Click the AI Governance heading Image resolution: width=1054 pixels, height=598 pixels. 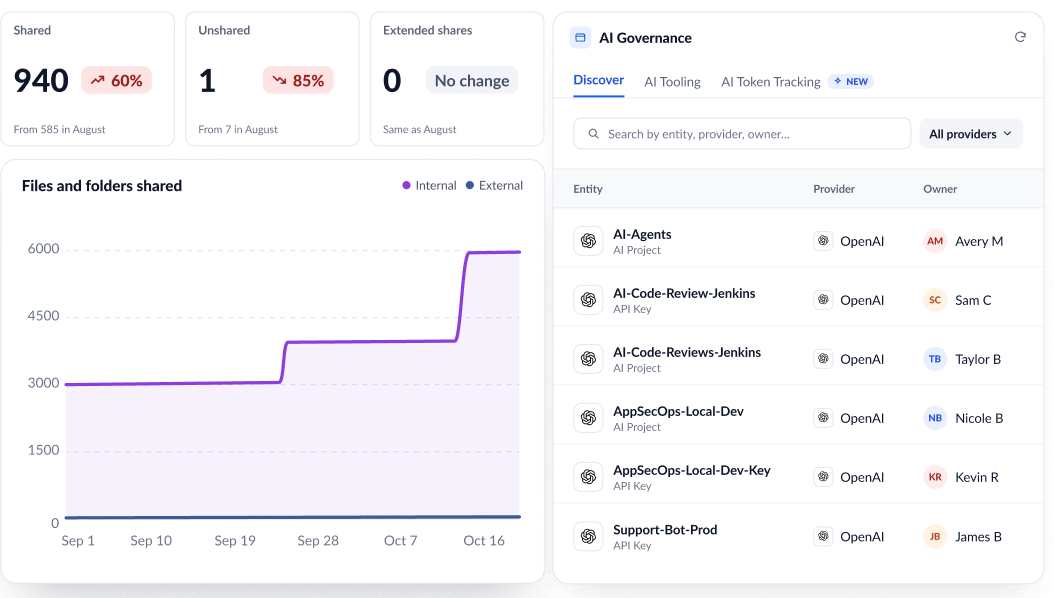point(645,38)
